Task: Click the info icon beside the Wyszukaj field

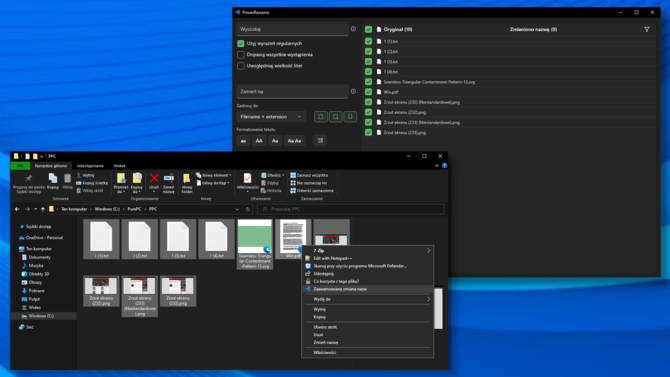Action: [353, 29]
